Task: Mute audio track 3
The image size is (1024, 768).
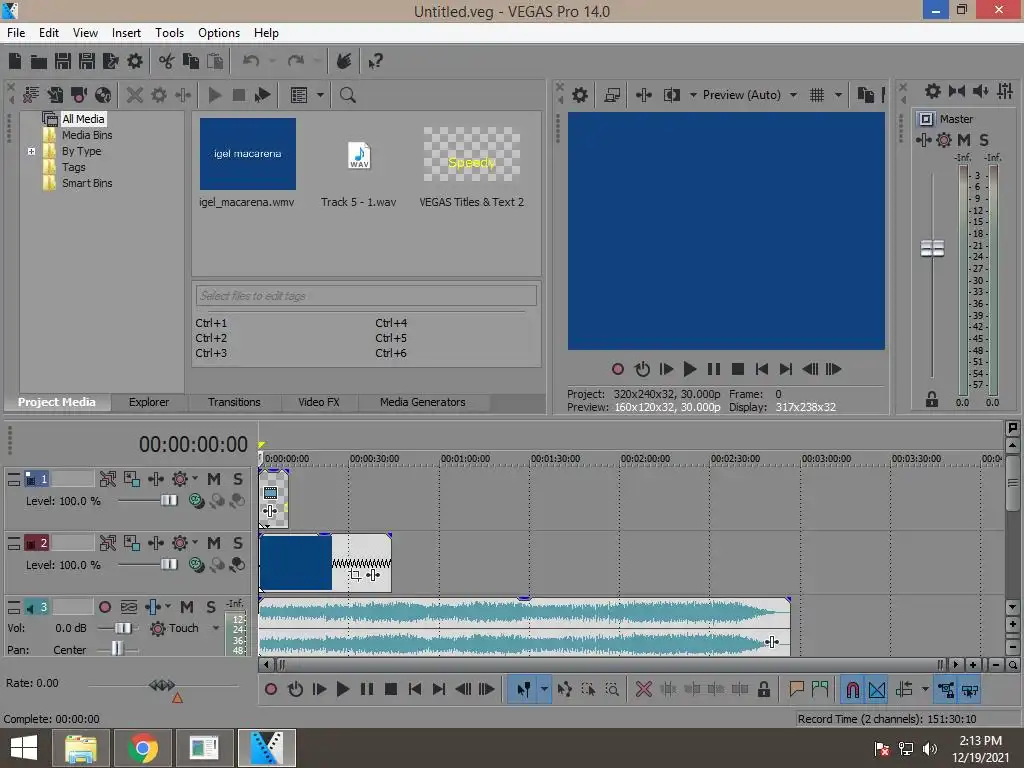Action: pos(187,607)
